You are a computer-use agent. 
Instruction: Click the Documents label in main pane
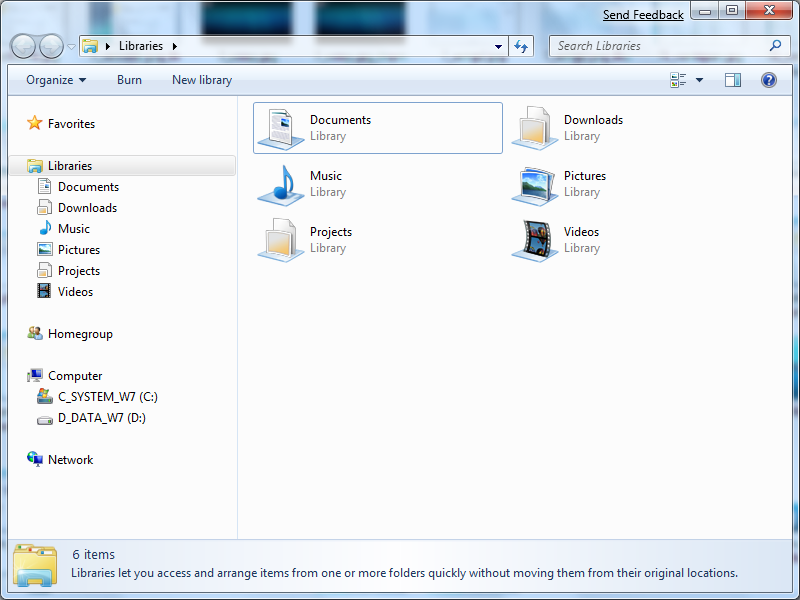click(x=340, y=120)
